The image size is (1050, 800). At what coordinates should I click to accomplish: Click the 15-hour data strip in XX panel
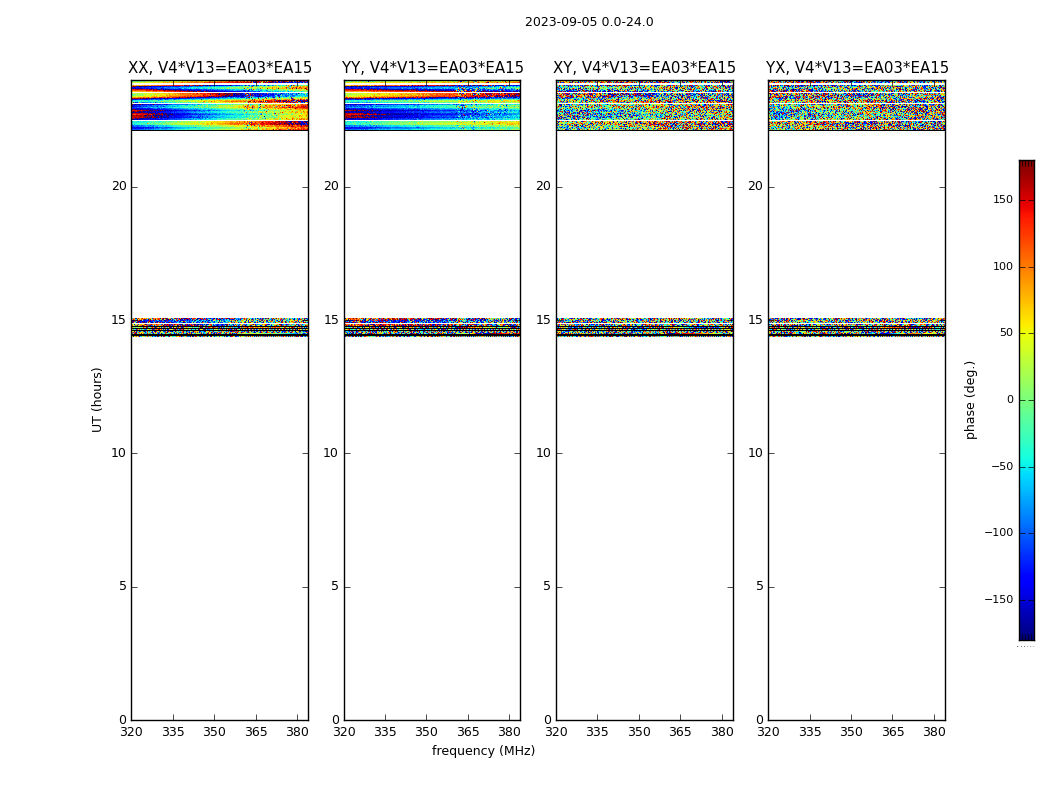[220, 327]
